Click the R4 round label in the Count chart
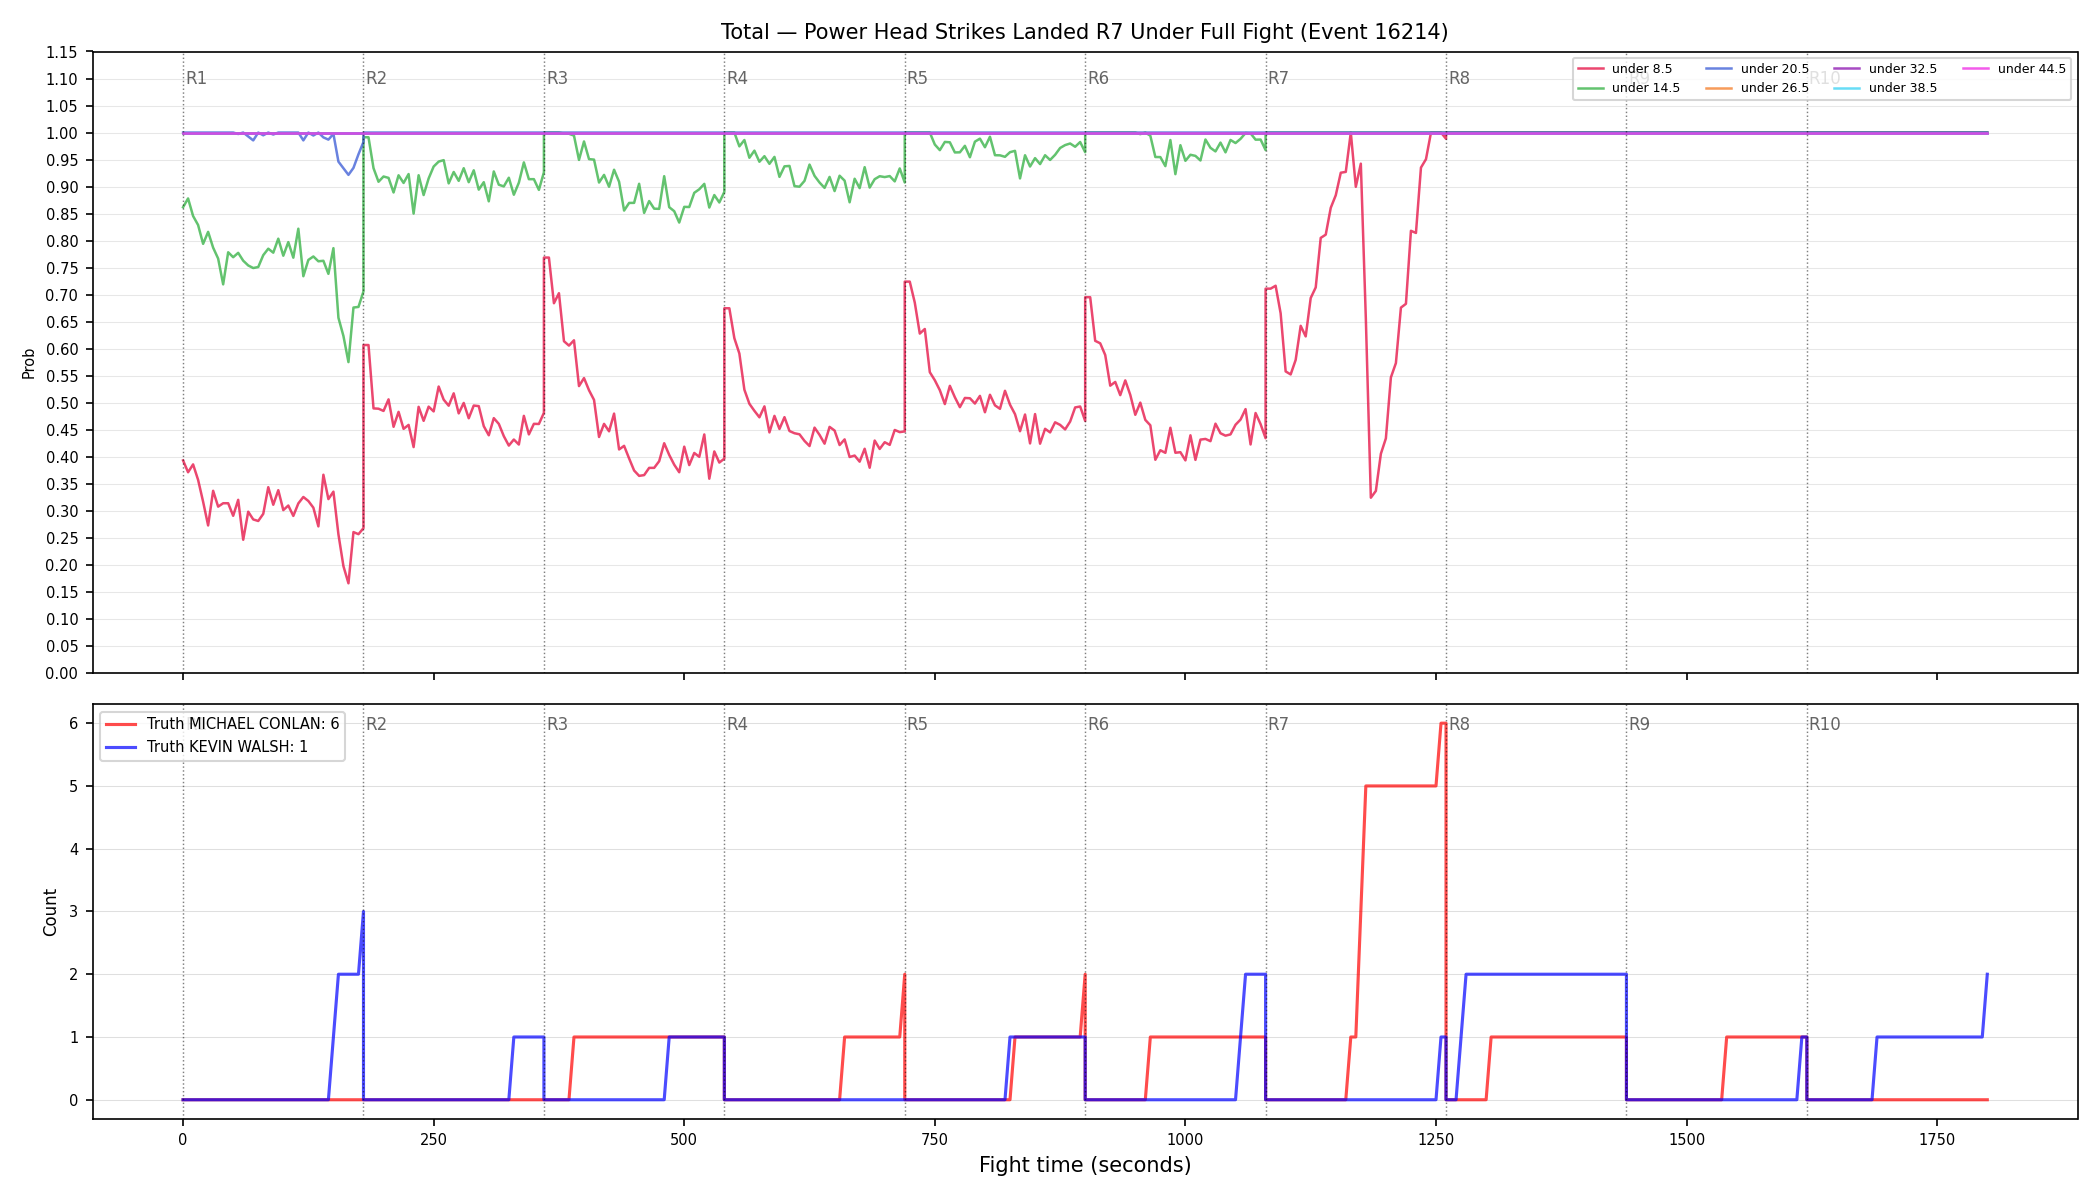The image size is (2100, 1200). [x=737, y=724]
